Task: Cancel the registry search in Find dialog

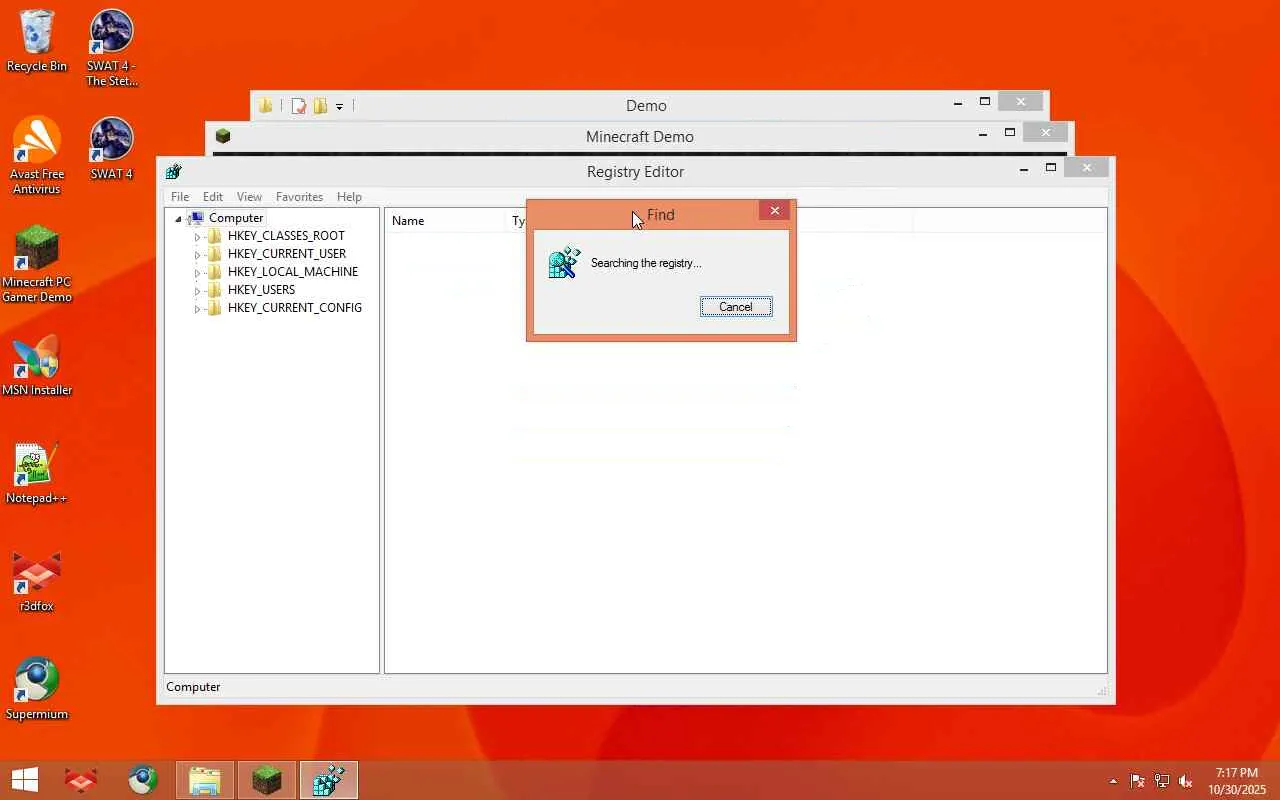Action: 736,307
